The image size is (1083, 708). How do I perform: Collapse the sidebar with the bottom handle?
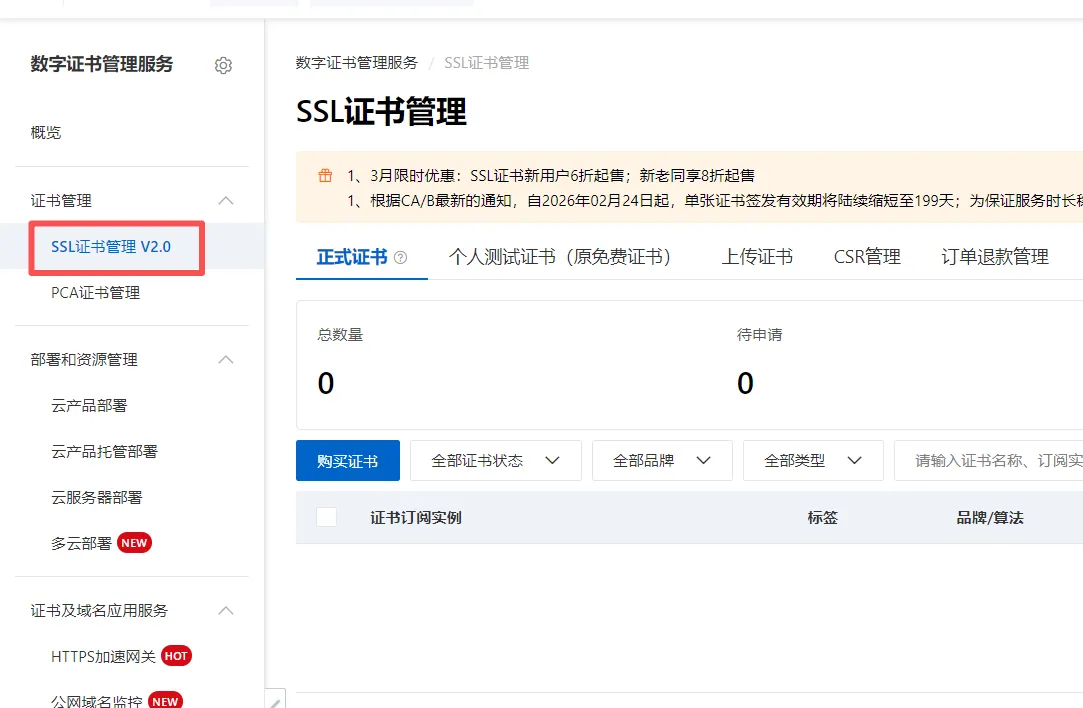(275, 699)
